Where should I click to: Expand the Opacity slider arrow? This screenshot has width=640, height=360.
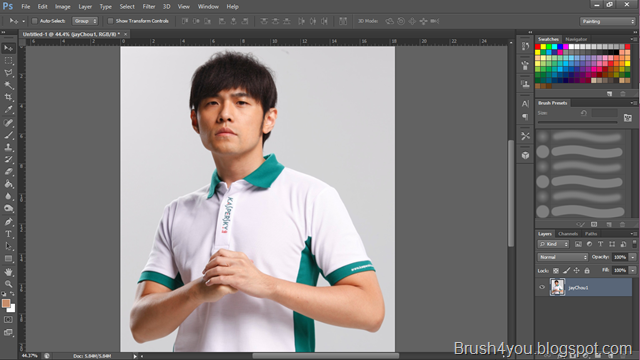point(633,257)
